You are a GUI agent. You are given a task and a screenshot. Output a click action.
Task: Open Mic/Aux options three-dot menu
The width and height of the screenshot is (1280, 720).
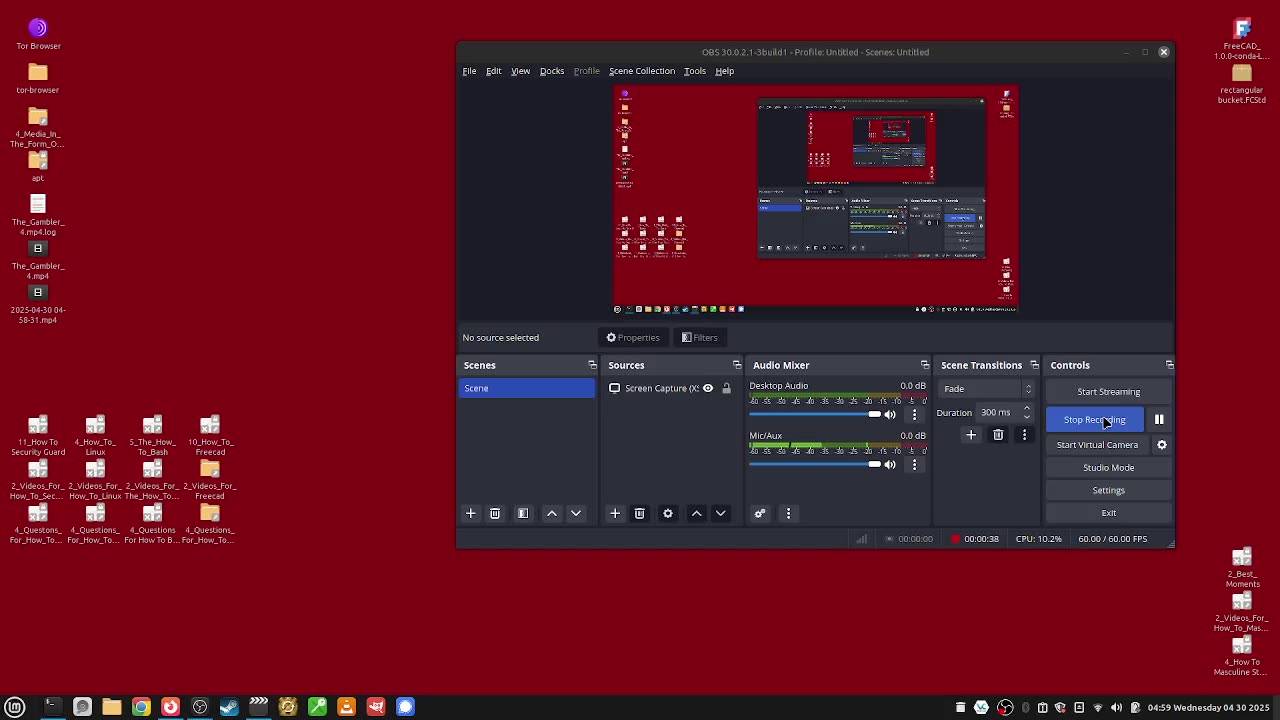click(914, 464)
